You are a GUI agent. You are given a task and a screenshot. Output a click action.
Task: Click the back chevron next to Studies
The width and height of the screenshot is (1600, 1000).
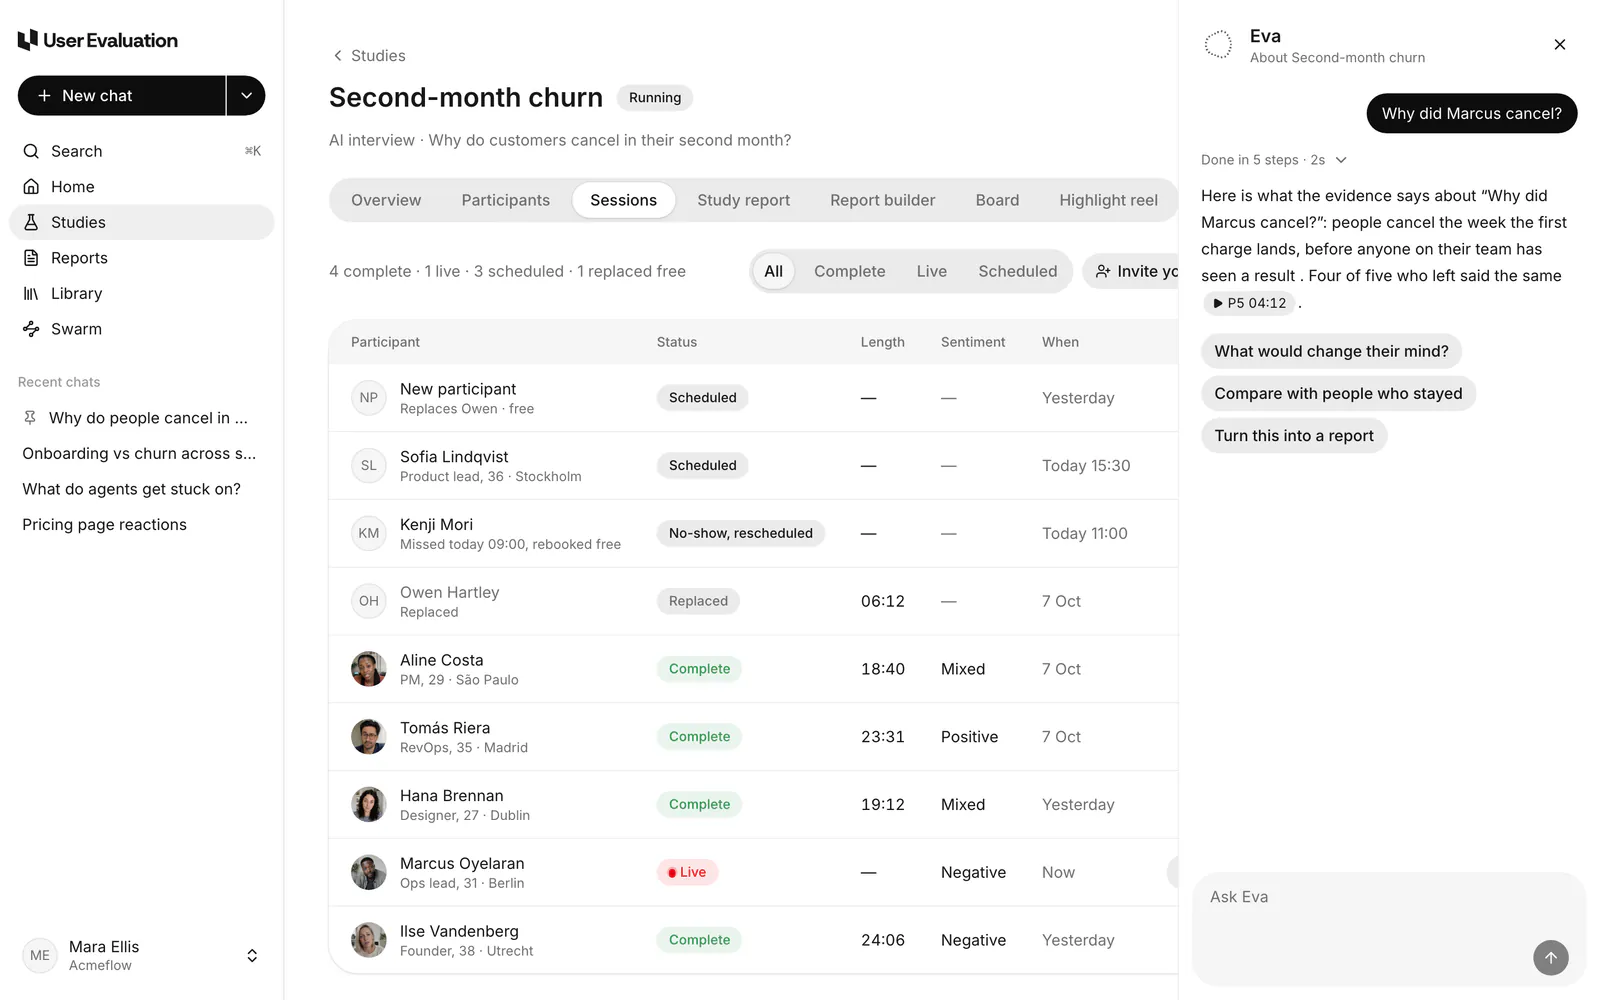(x=338, y=56)
